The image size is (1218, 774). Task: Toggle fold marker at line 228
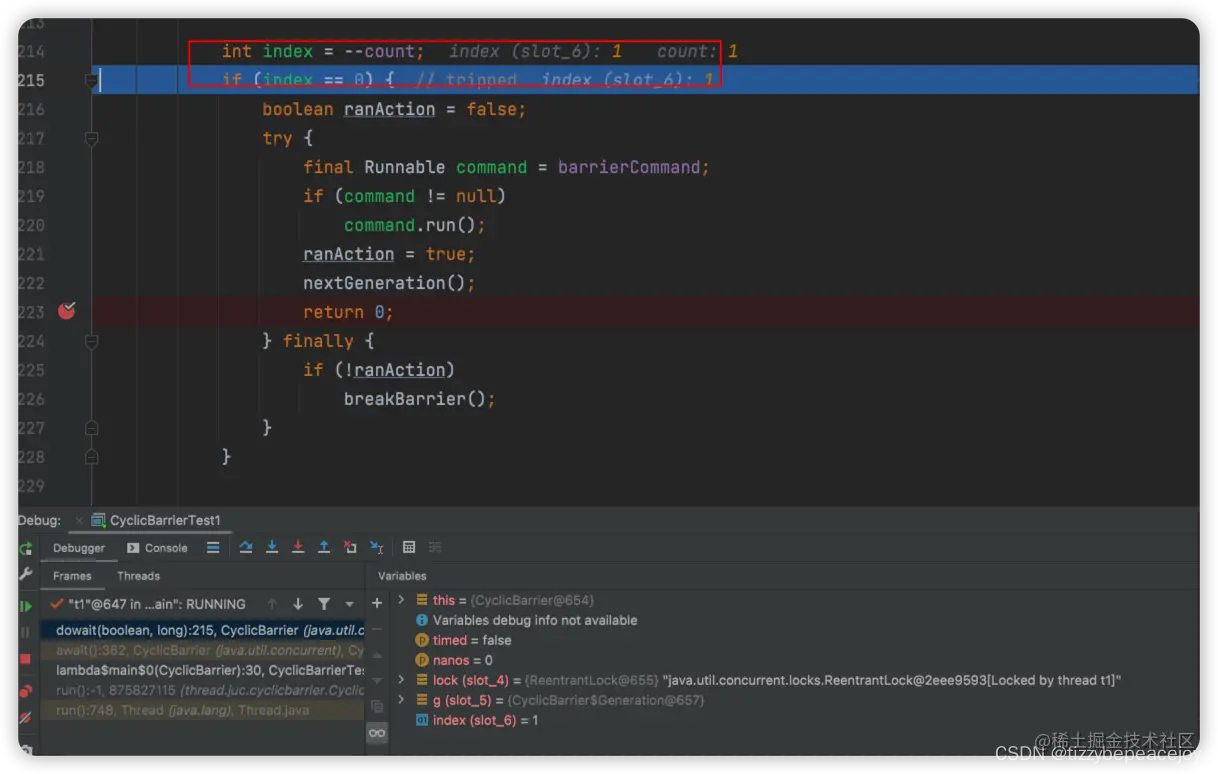[91, 457]
